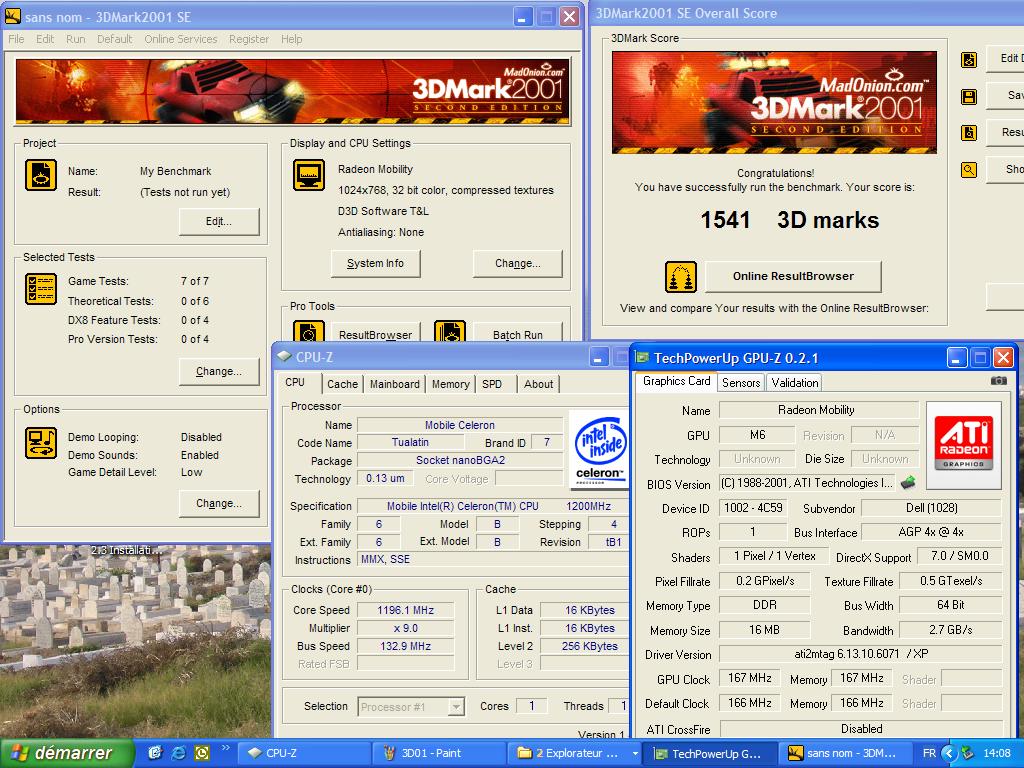Viewport: 1024px width, 768px height.
Task: Click the Subvendor Dell (1028) value
Action: pyautogui.click(x=931, y=507)
